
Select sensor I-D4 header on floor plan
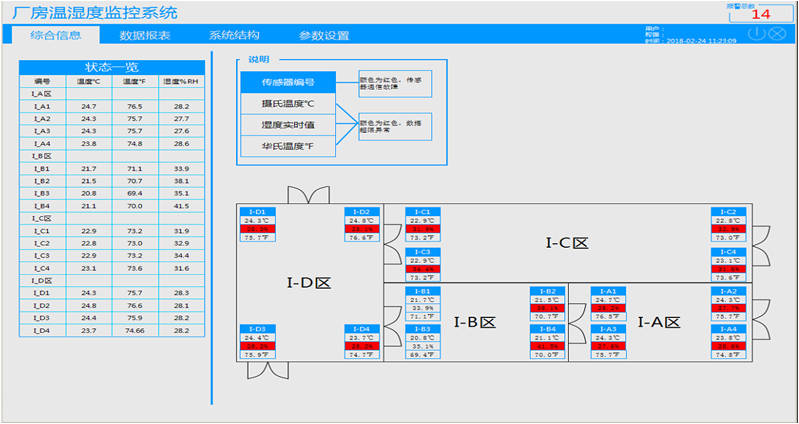coord(362,329)
